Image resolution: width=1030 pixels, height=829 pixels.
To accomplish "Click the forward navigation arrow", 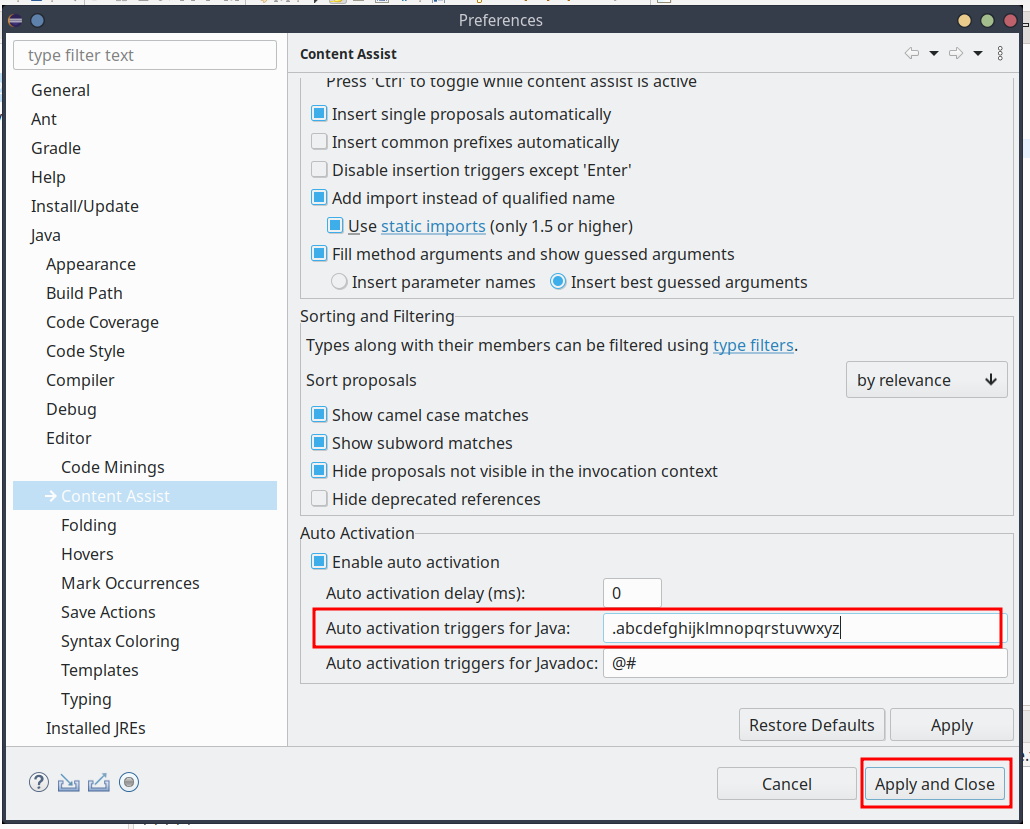I will [955, 54].
